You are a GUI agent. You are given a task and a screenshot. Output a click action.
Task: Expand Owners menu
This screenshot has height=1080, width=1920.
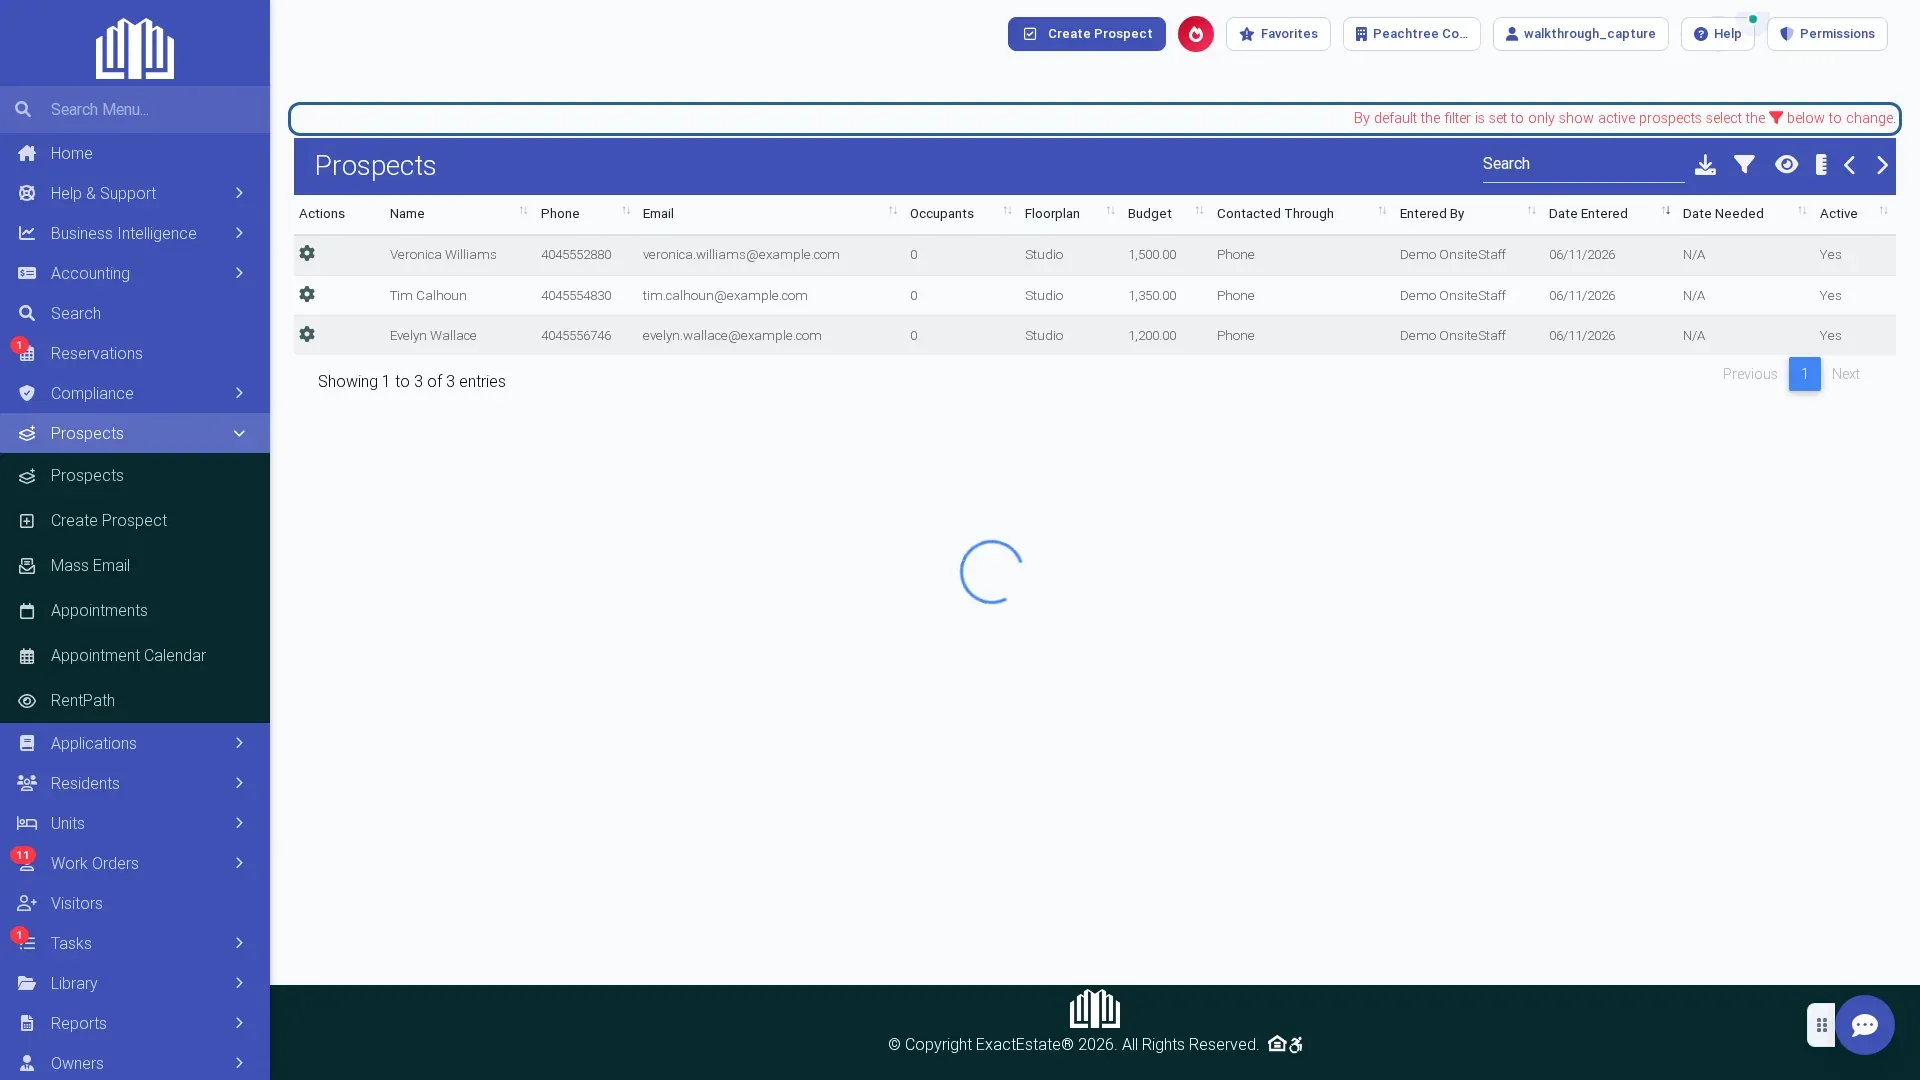[x=135, y=1062]
